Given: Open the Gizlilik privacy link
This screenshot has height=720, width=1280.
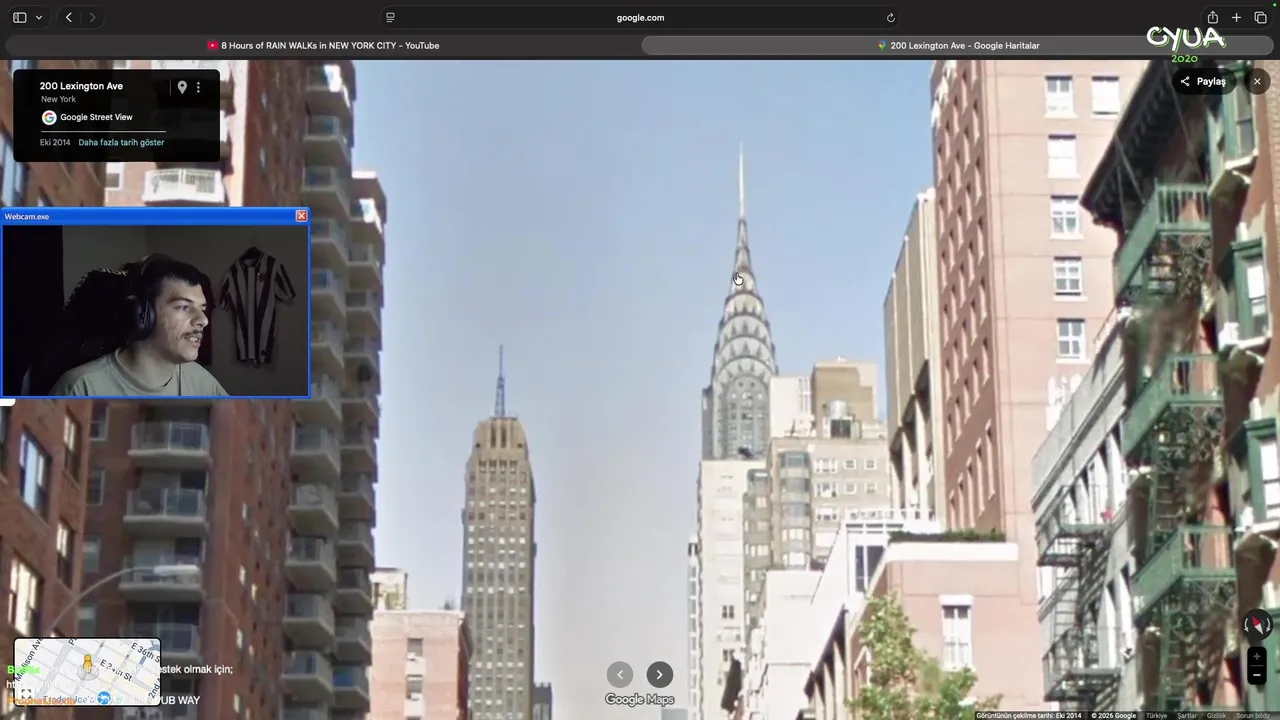Looking at the screenshot, I should [x=1216, y=715].
